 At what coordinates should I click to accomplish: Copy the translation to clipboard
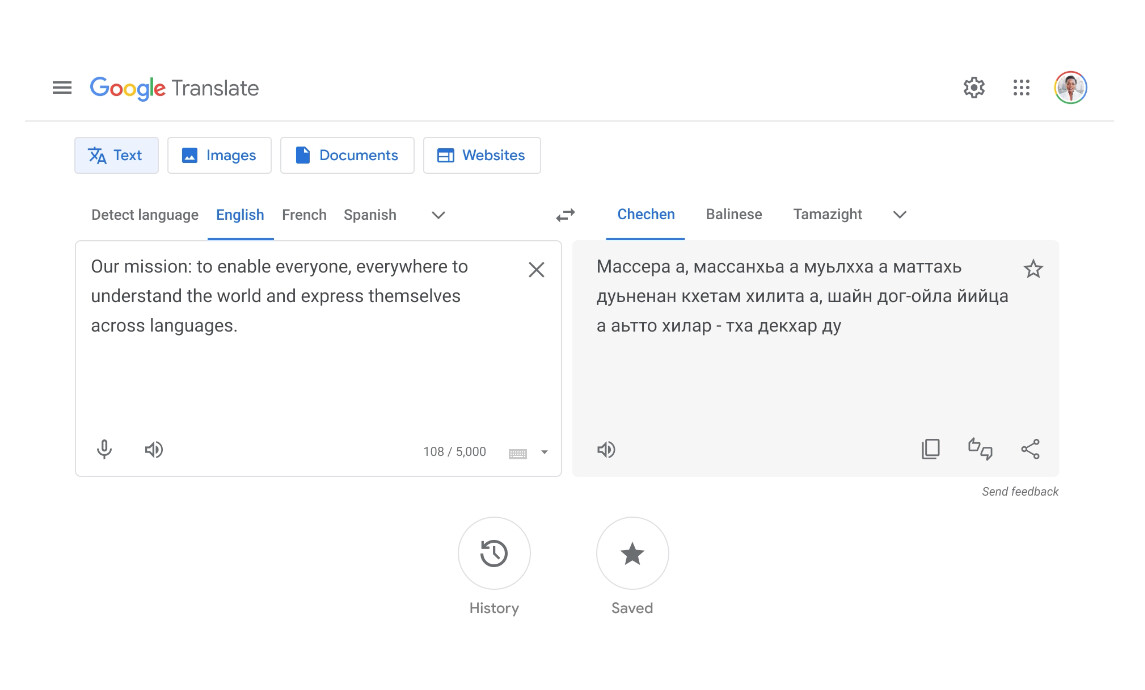pos(930,448)
